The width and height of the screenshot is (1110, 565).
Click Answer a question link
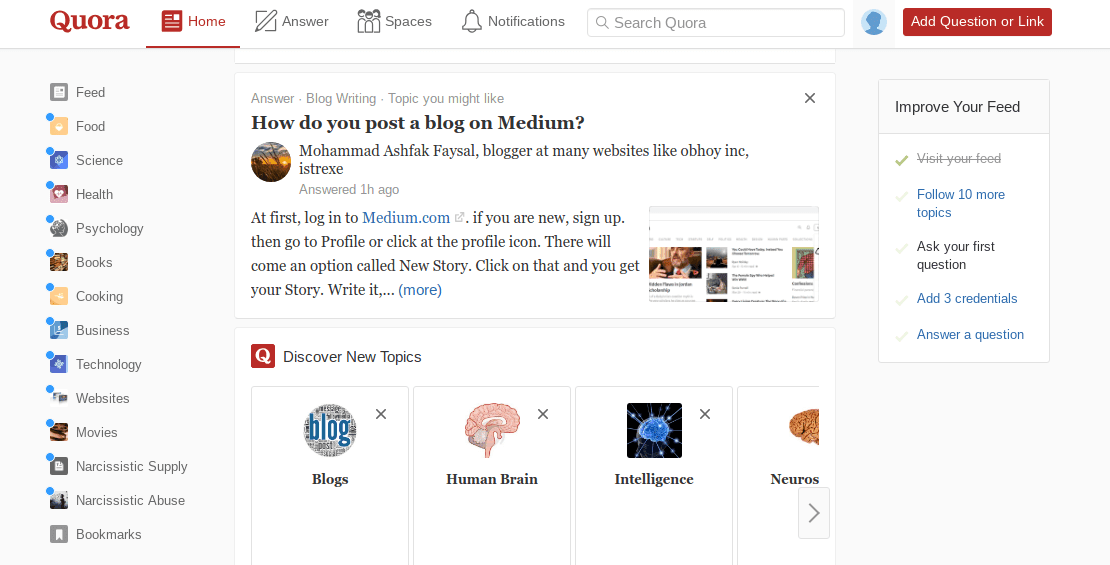[971, 335]
